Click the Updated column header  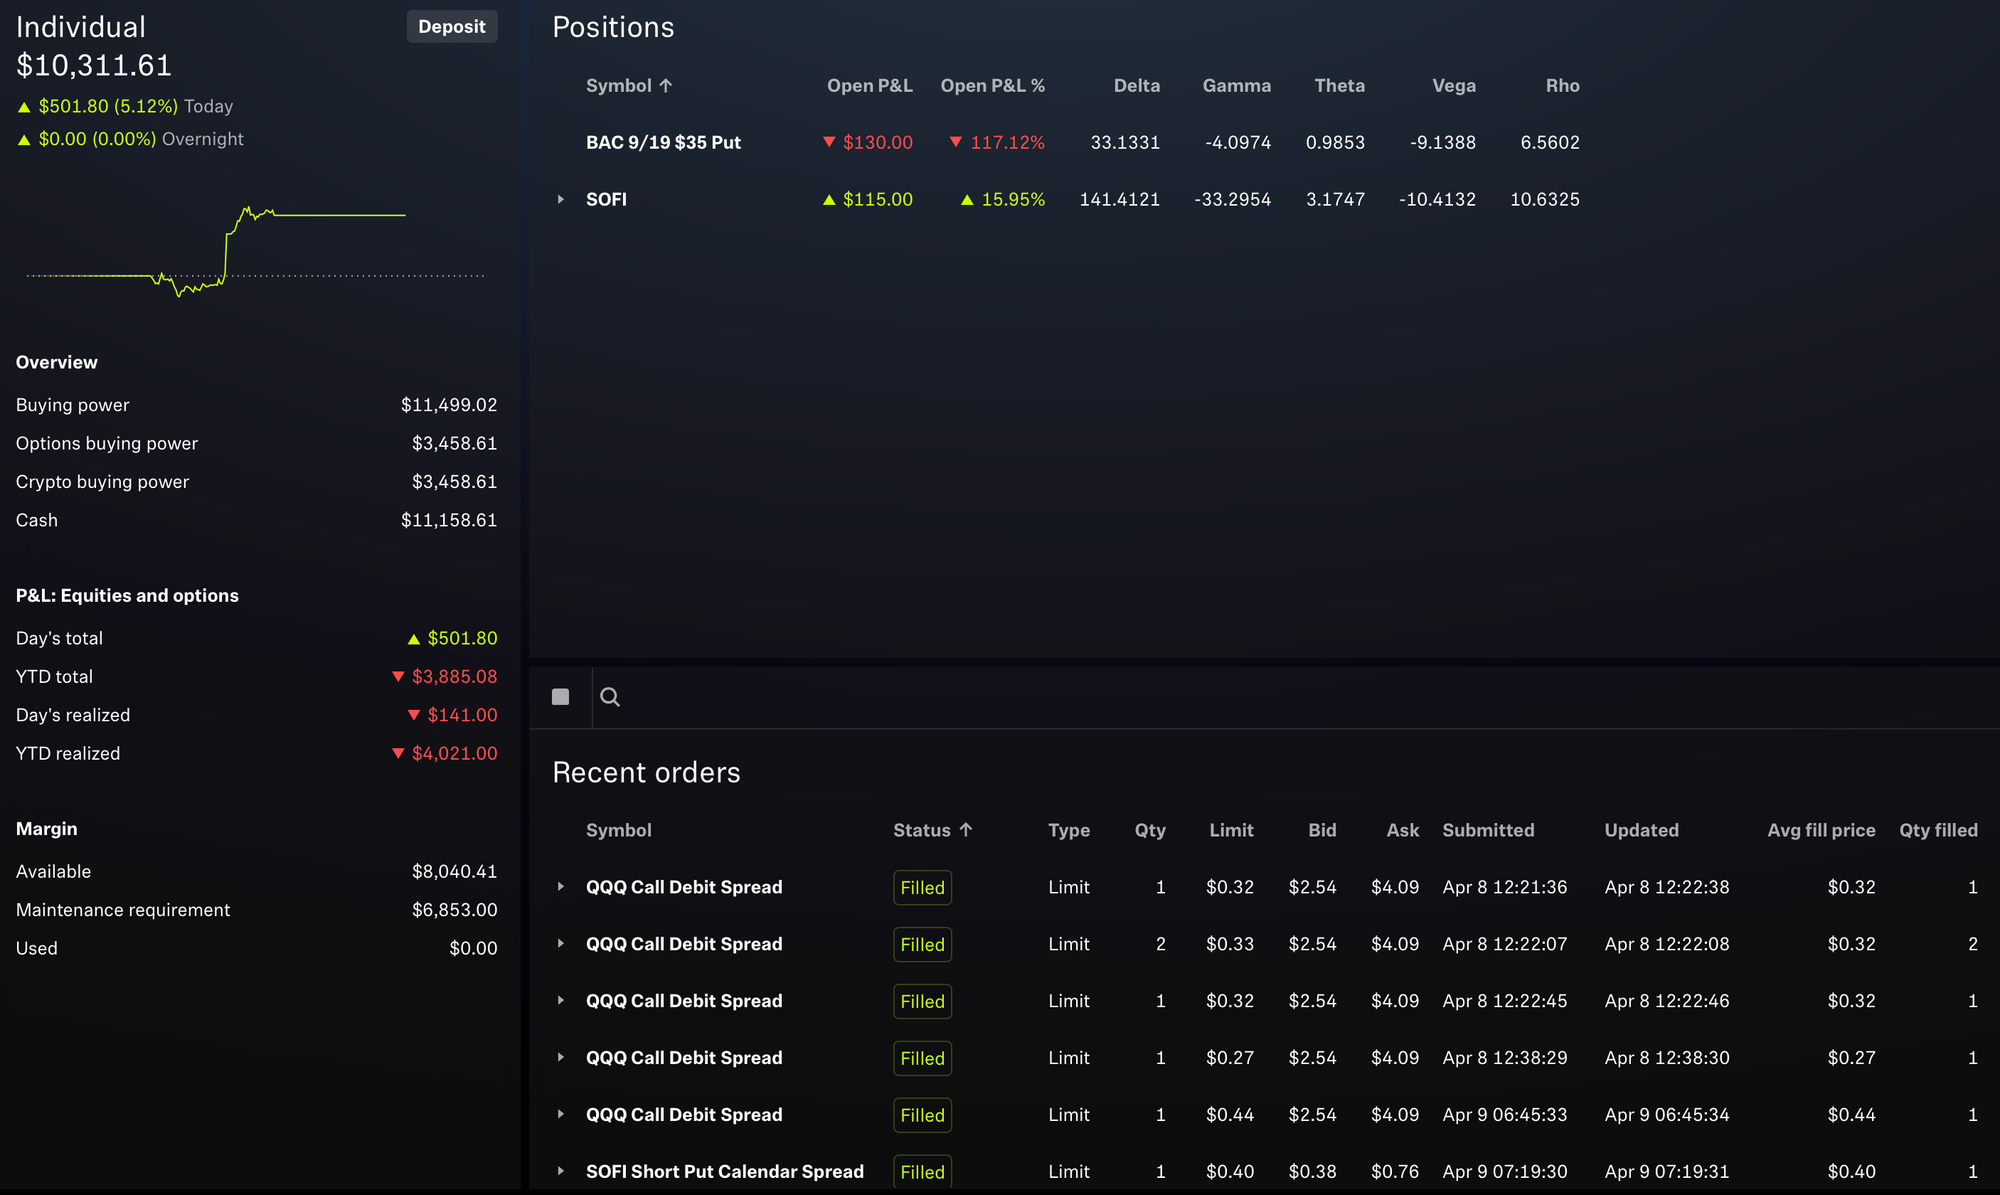click(x=1641, y=830)
